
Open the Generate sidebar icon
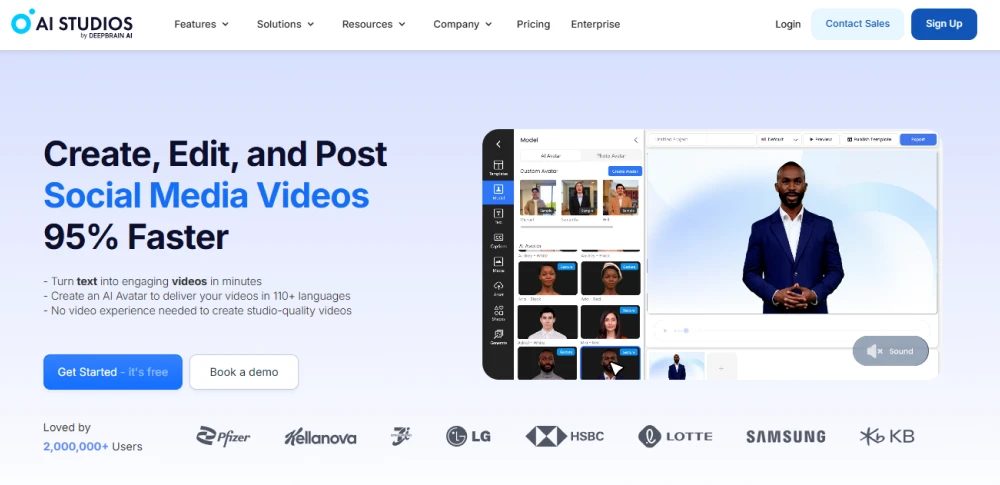click(498, 337)
